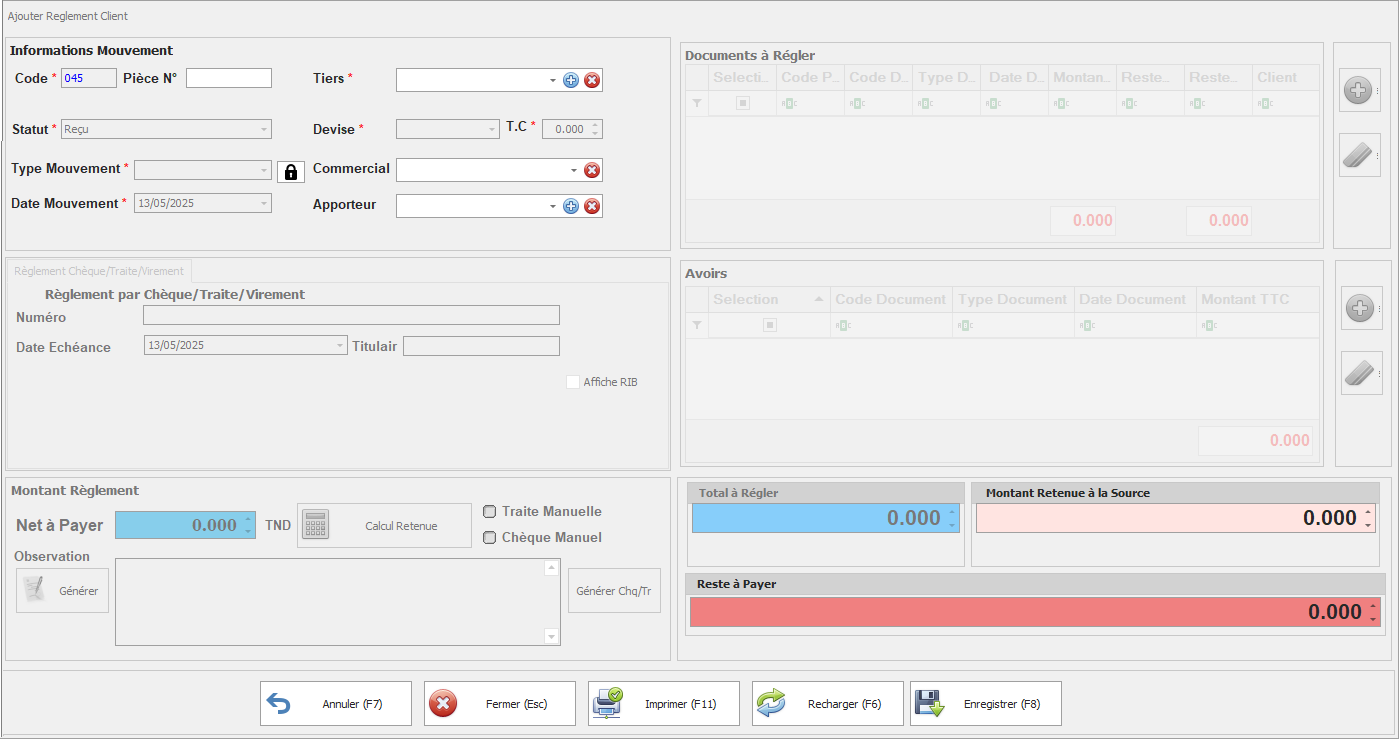Screen dimensions: 1400x742
Task: Check the Chèque Manuel checkbox
Action: [489, 537]
